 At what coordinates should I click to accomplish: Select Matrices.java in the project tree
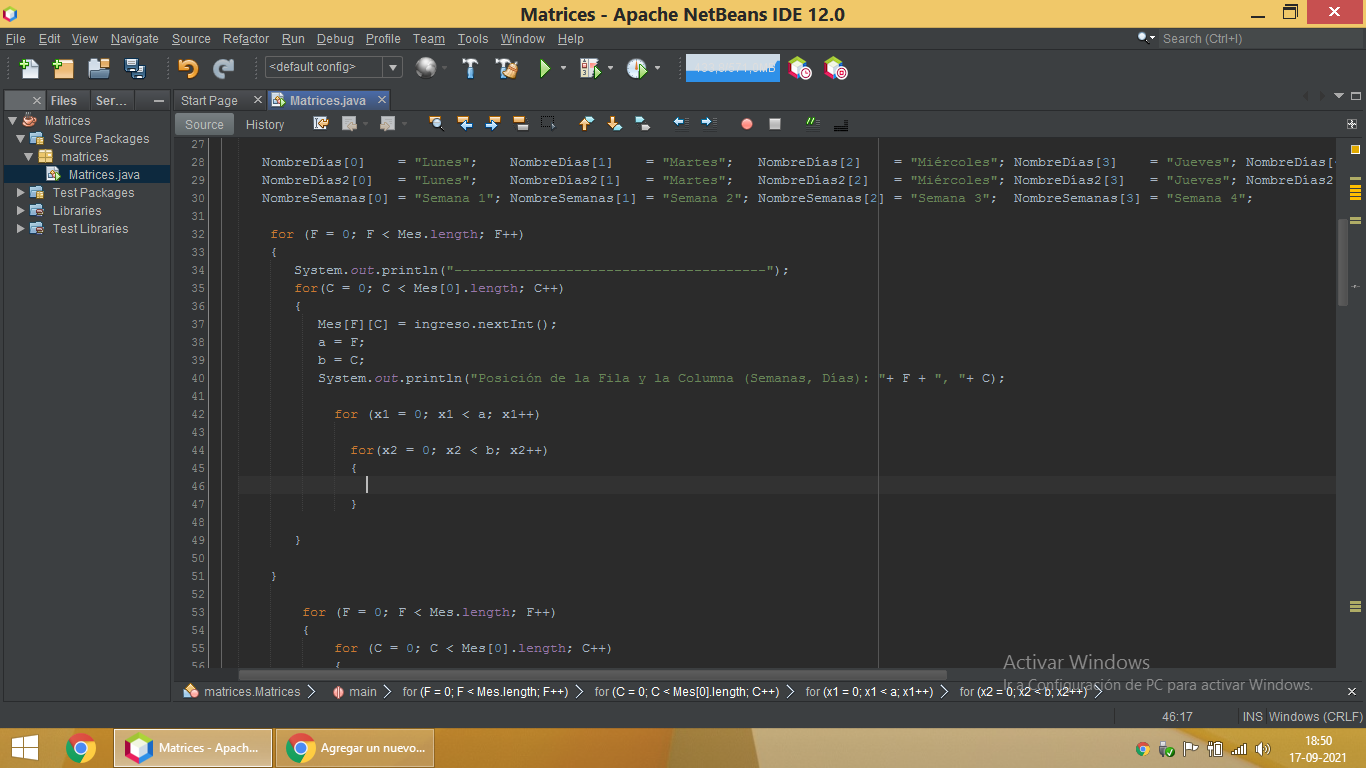pyautogui.click(x=104, y=174)
